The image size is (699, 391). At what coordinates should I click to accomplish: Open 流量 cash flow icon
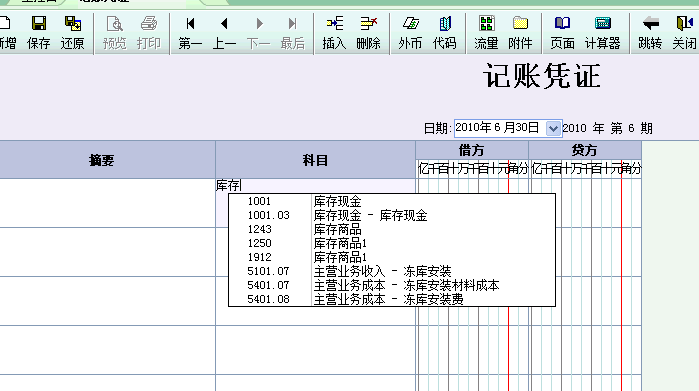click(x=486, y=33)
